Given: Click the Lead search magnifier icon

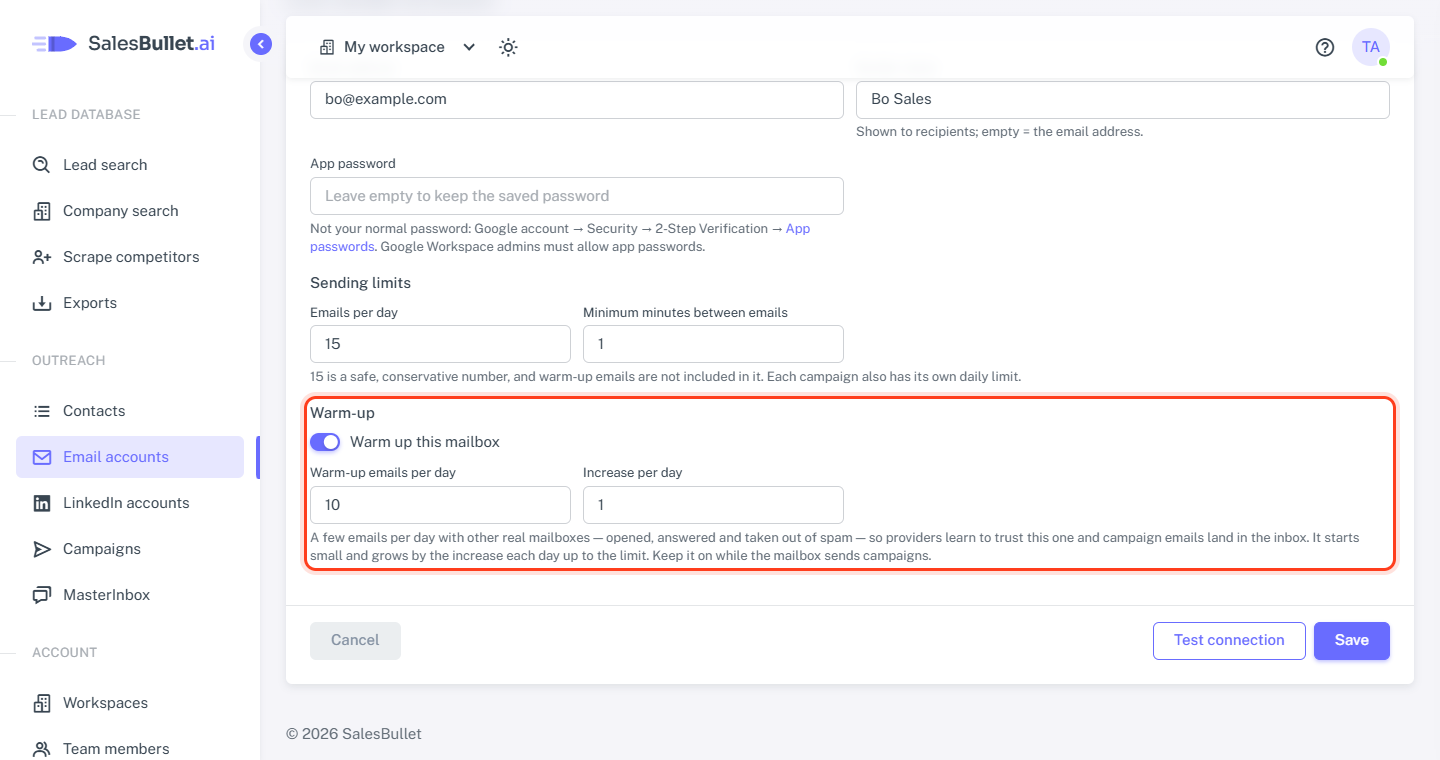Looking at the screenshot, I should pos(41,165).
